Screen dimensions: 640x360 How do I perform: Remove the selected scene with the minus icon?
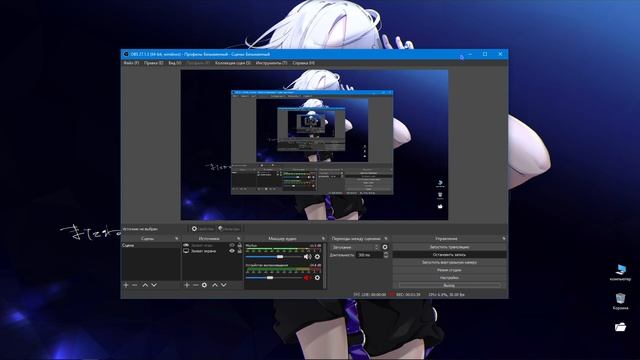click(x=135, y=285)
